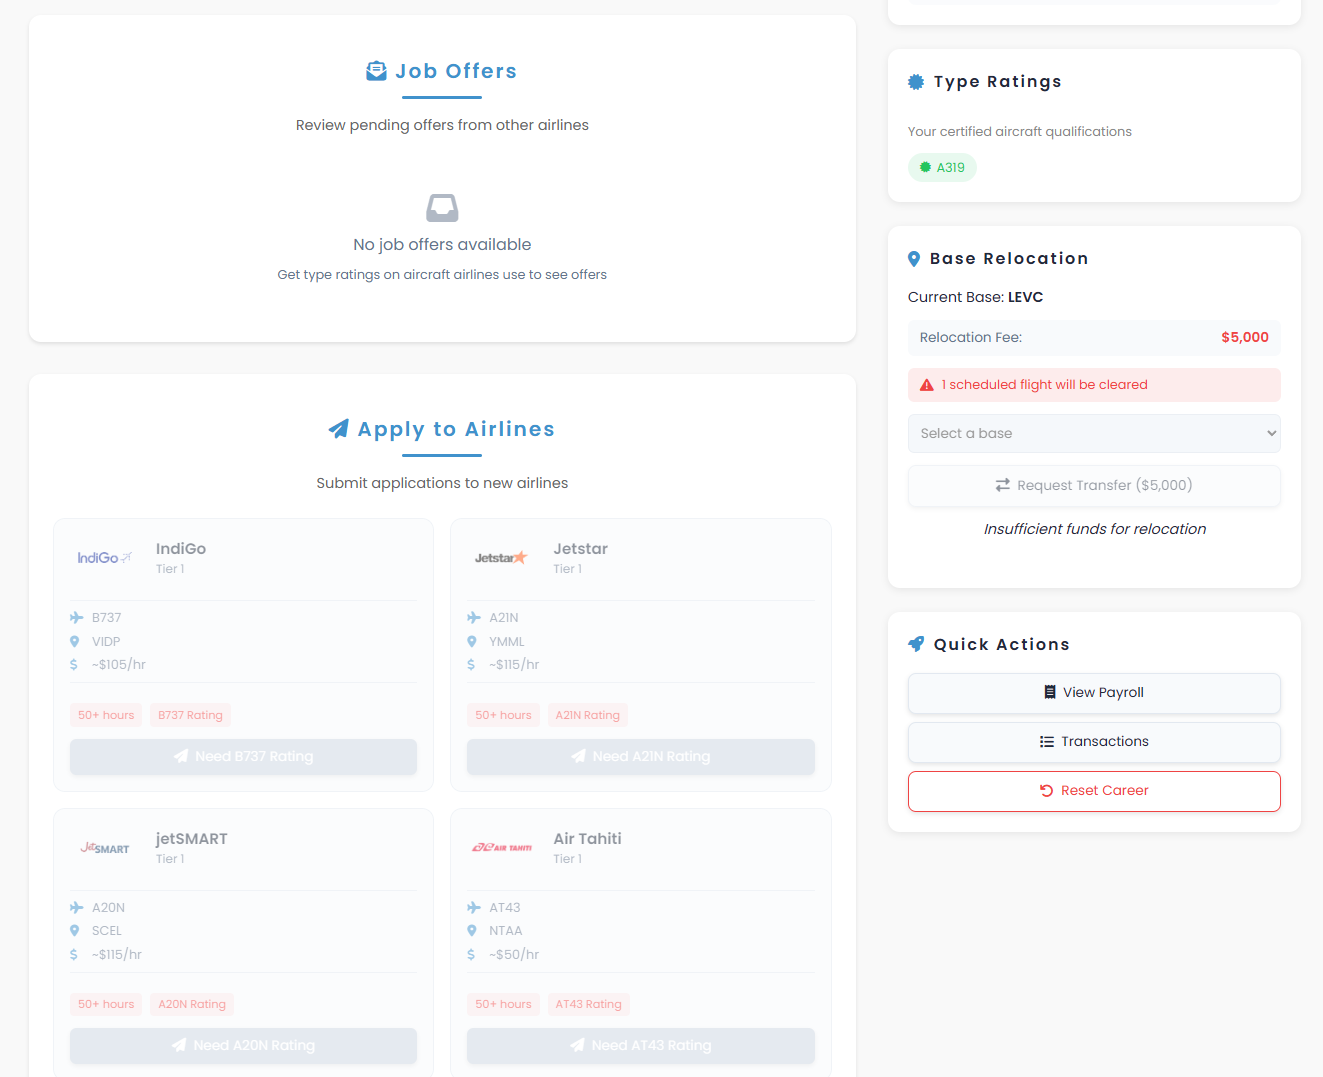The height and width of the screenshot is (1077, 1323).
Task: Click the 50+ hours tag on IndiGo card
Action: coord(106,716)
